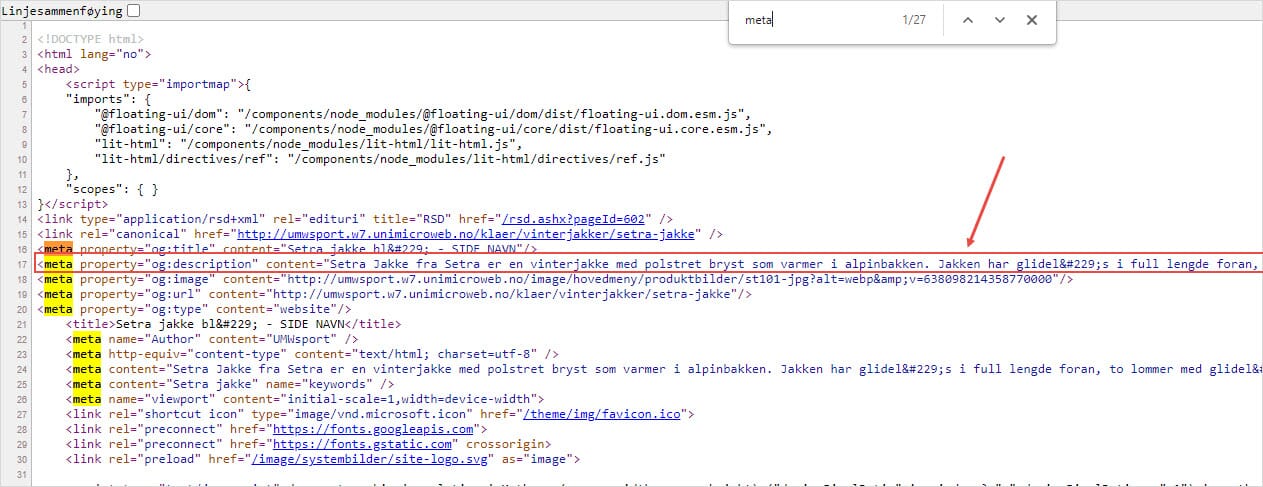Click the highlighted meta on og:title line
This screenshot has height=487, width=1263.
click(58, 249)
